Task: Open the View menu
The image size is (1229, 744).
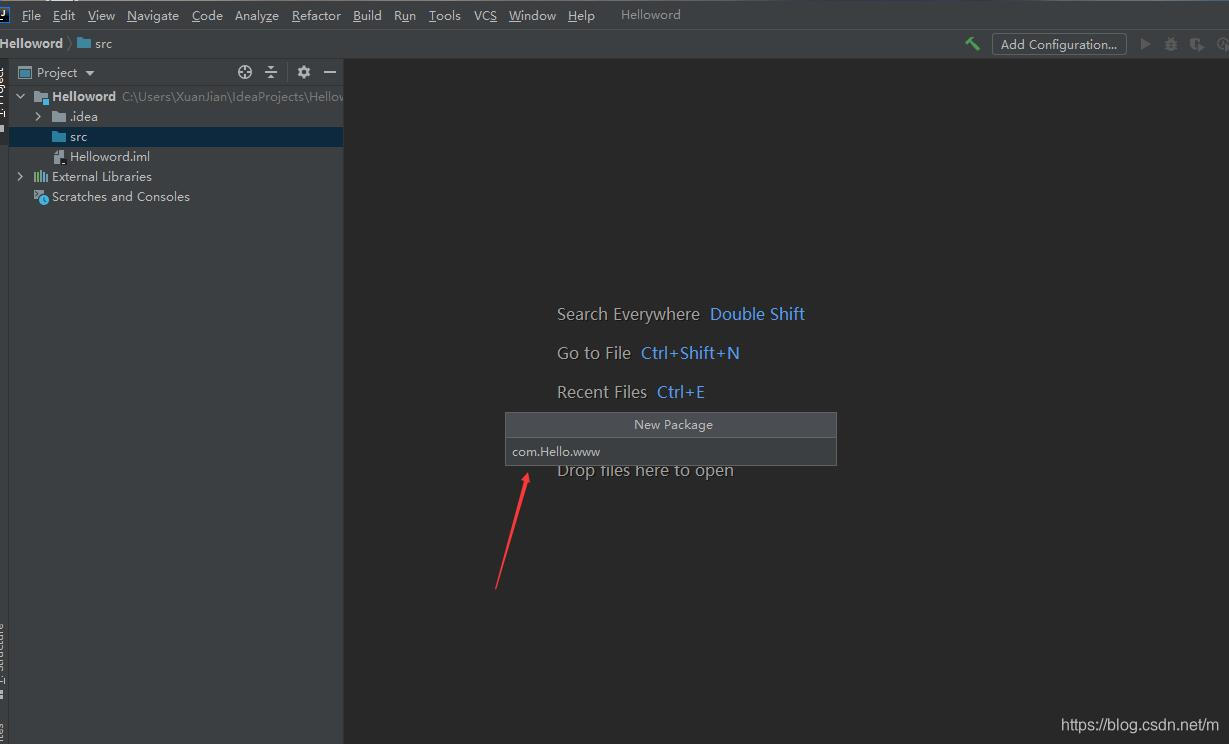Action: click(101, 15)
